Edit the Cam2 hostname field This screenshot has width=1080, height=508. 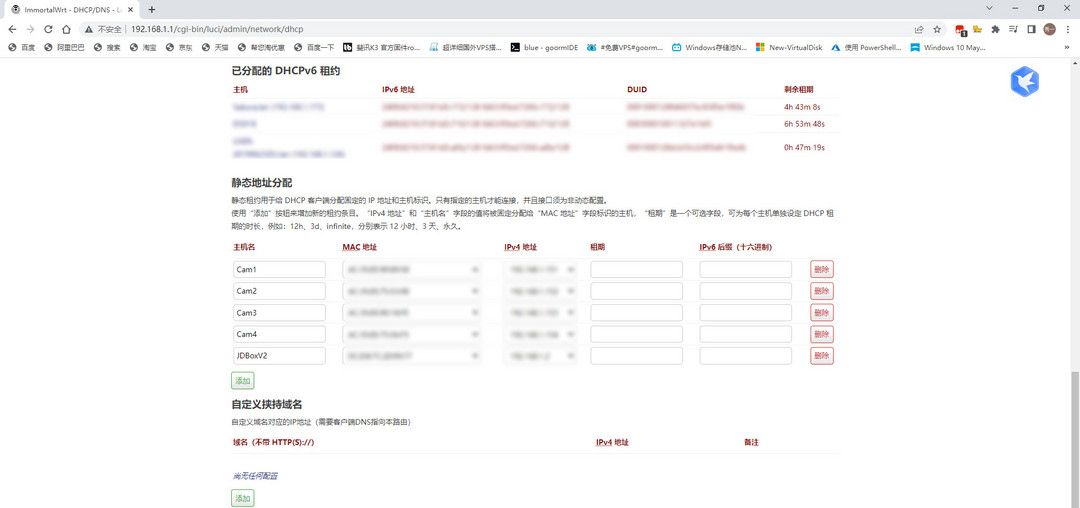coord(279,291)
